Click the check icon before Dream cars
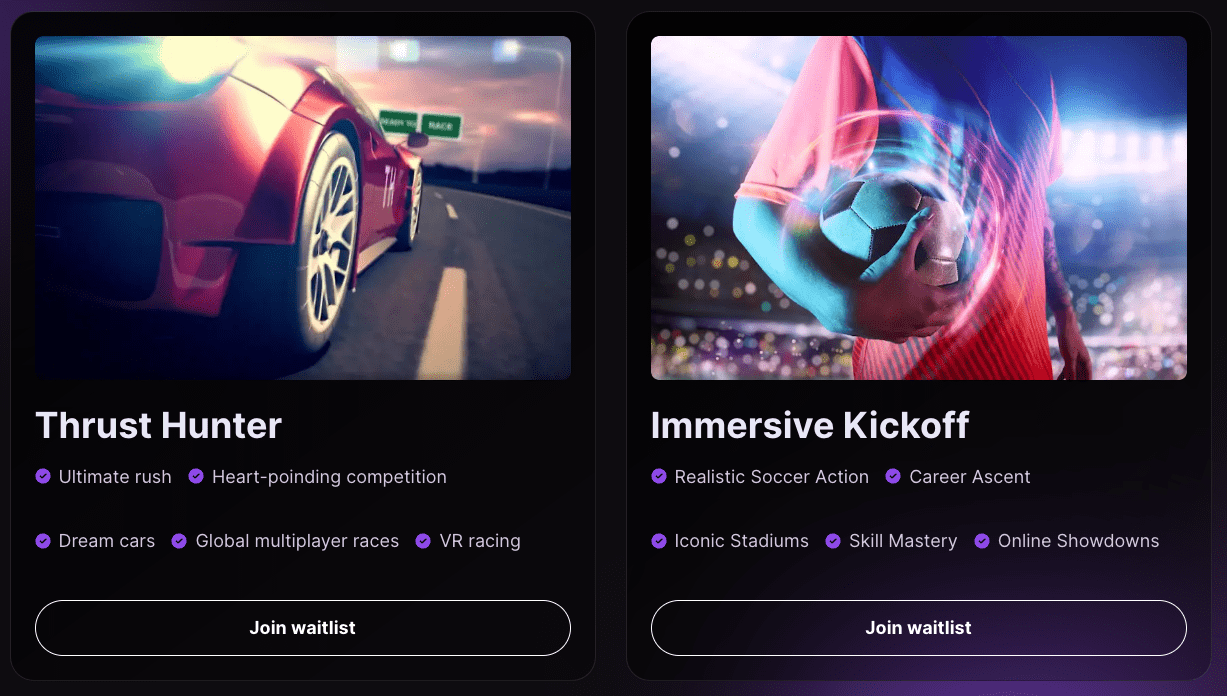Image resolution: width=1227 pixels, height=696 pixels. coord(43,541)
